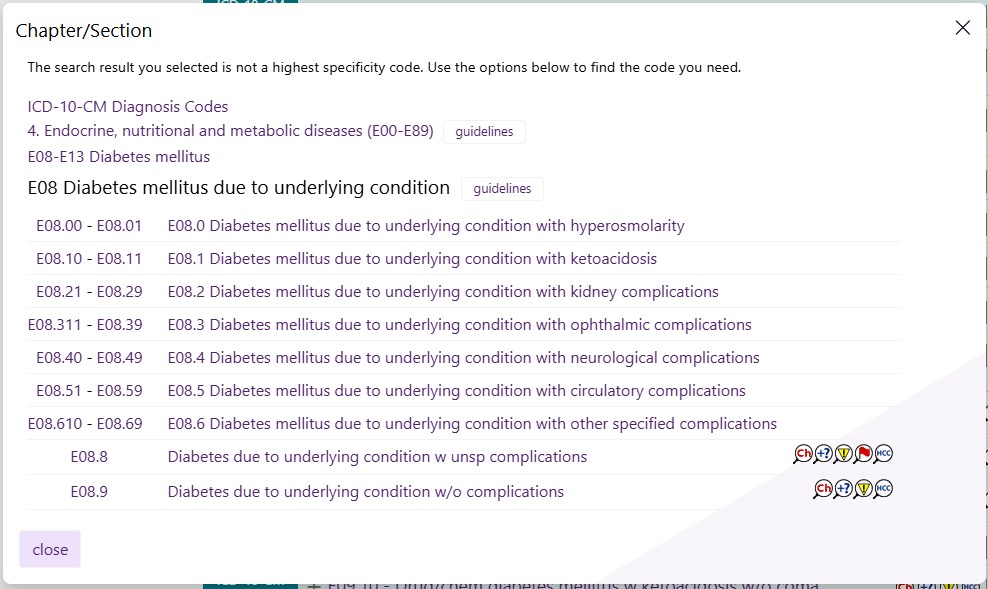Click the purple close button
Image resolution: width=988 pixels, height=589 pixels.
[50, 549]
